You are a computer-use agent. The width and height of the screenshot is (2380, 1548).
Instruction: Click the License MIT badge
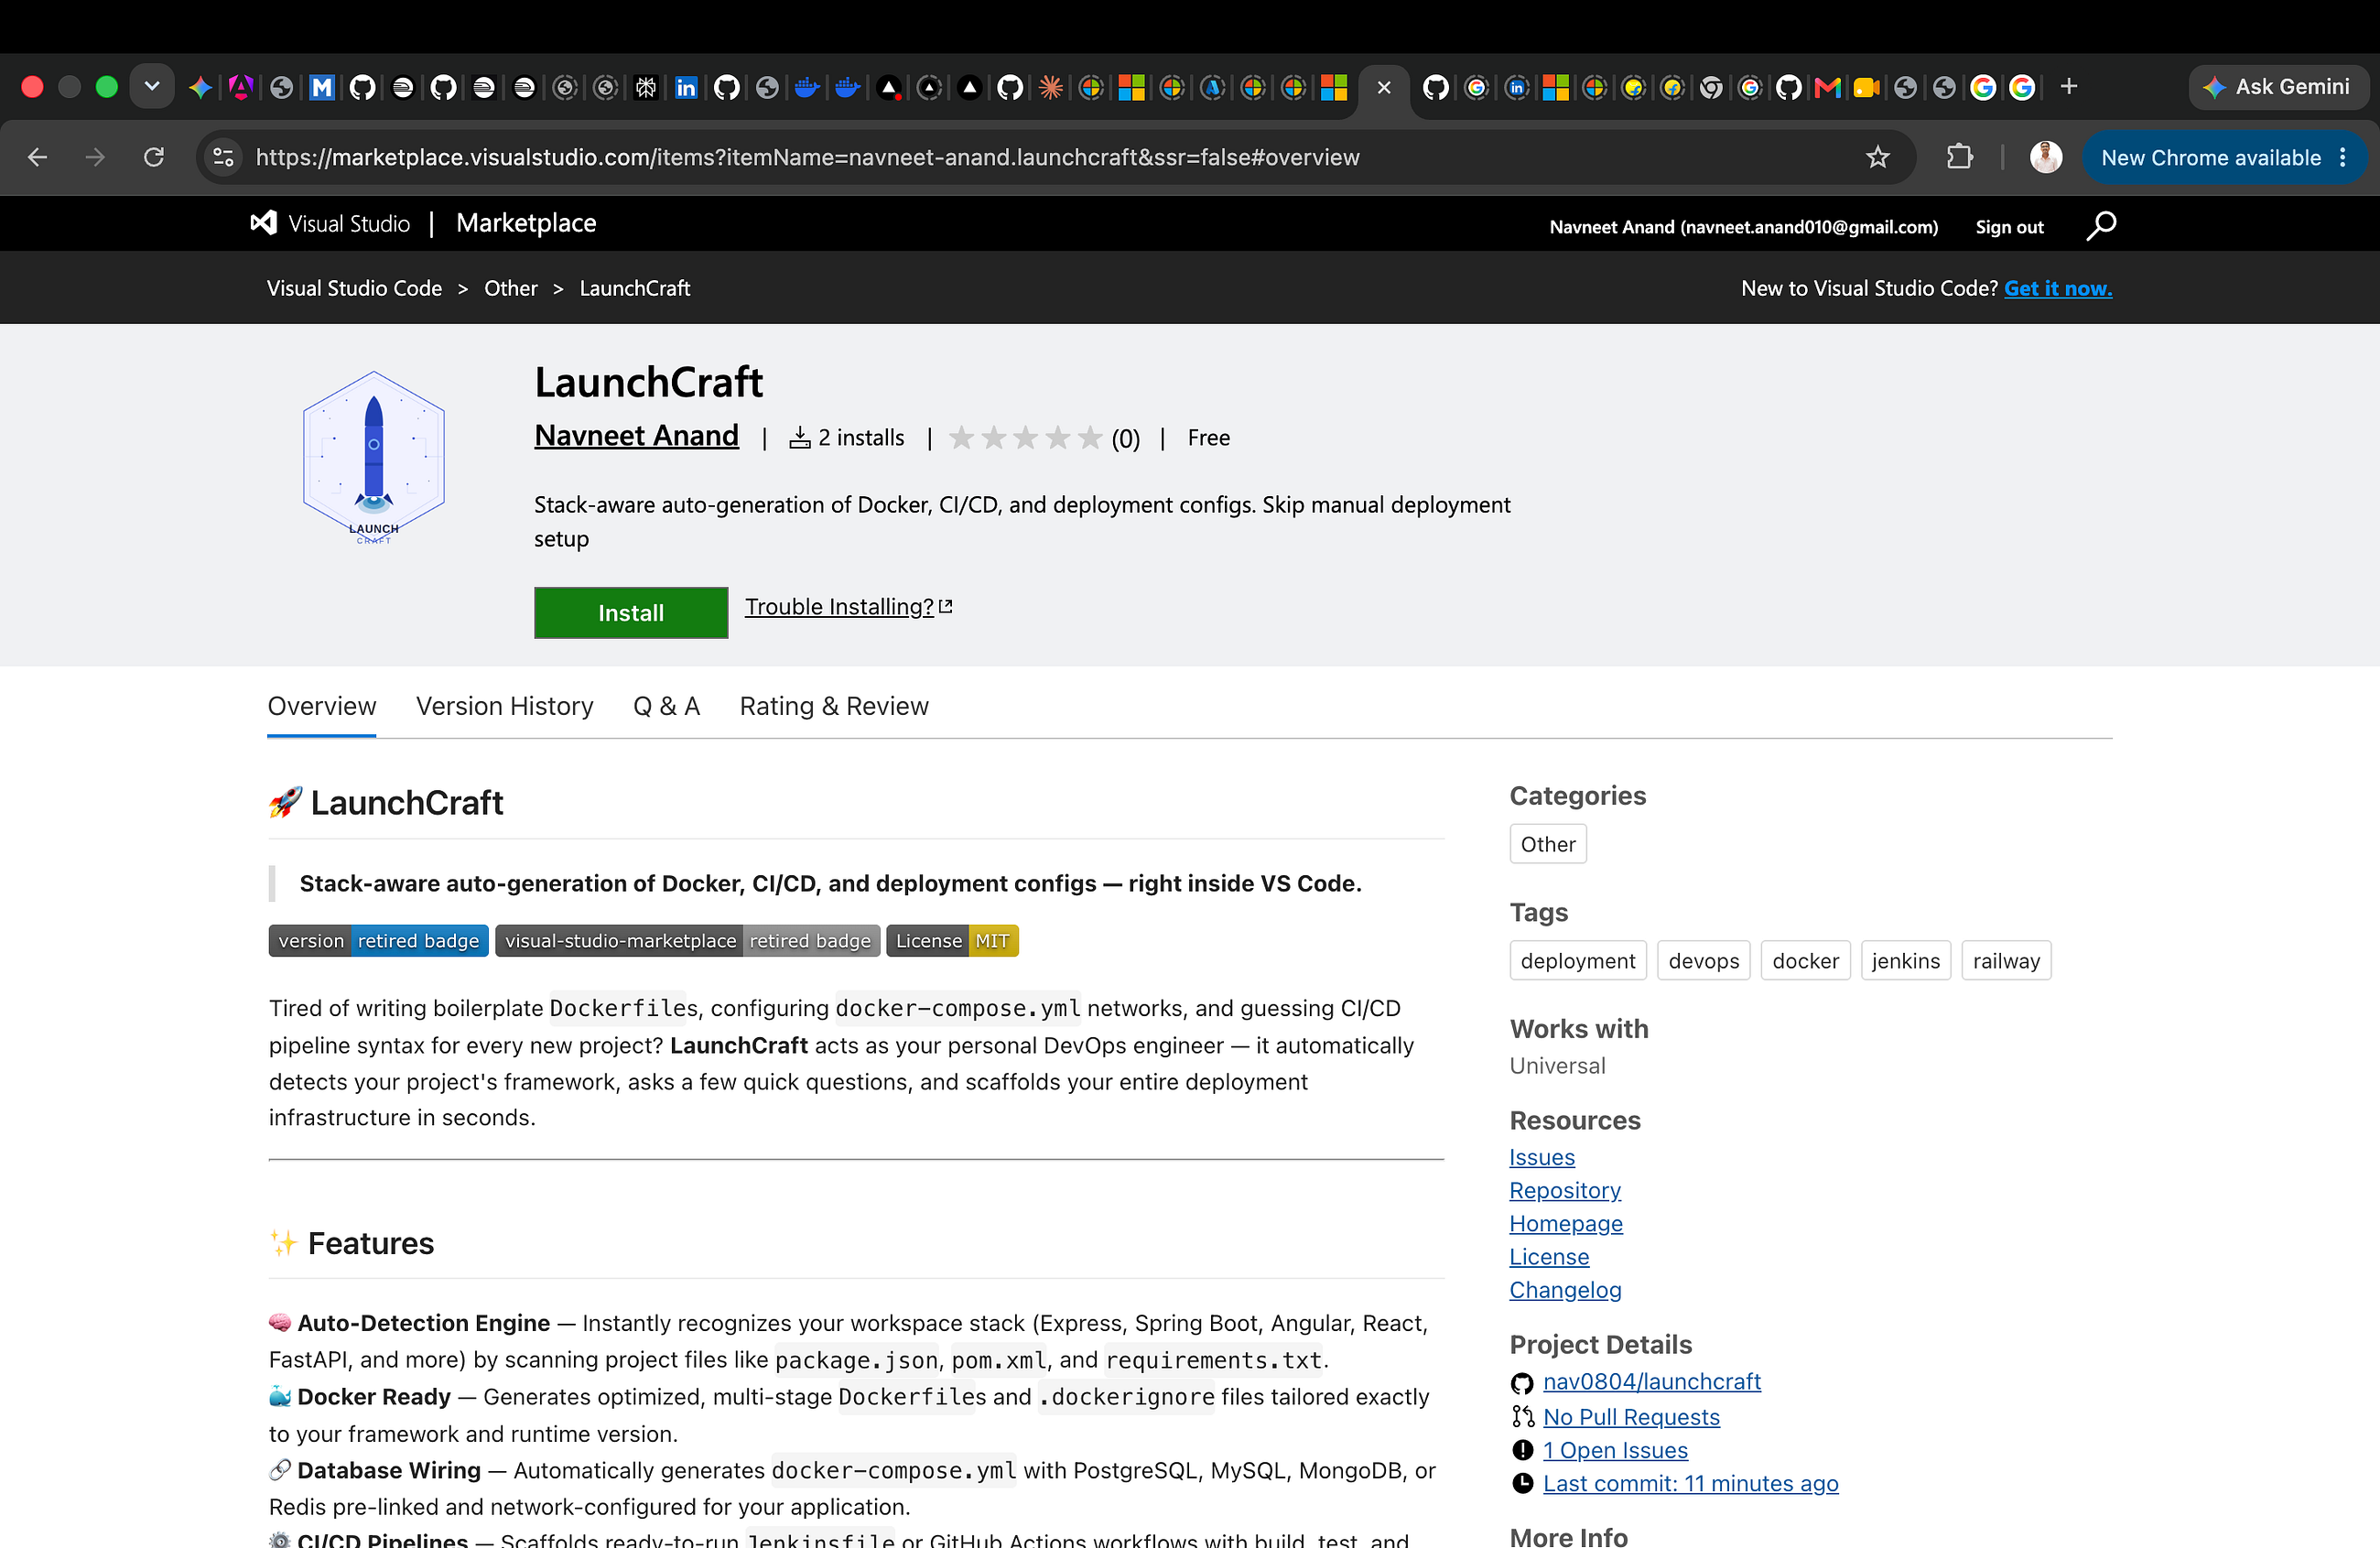953,941
